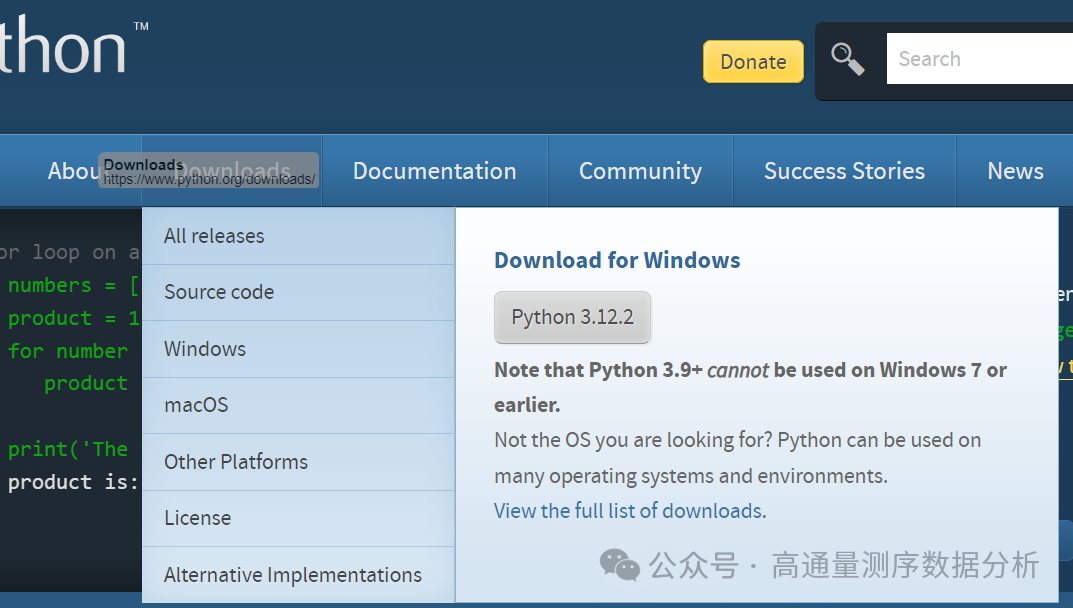Follow View the full list of downloads link
Screen dimensions: 1073x608
pos(628,511)
